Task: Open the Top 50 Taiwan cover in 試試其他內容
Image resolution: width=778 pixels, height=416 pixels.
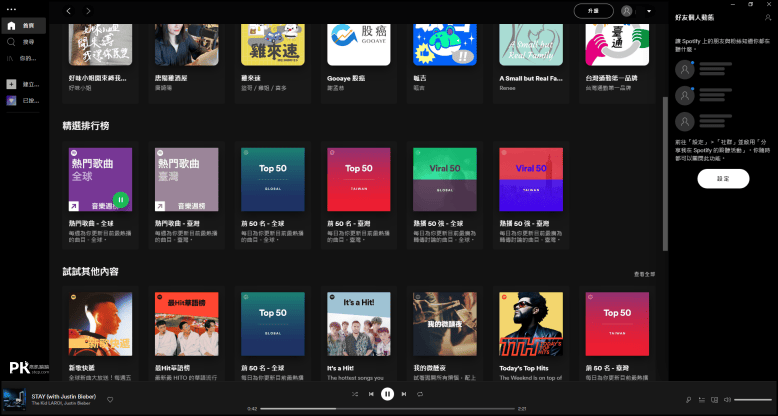Action: tap(617, 324)
